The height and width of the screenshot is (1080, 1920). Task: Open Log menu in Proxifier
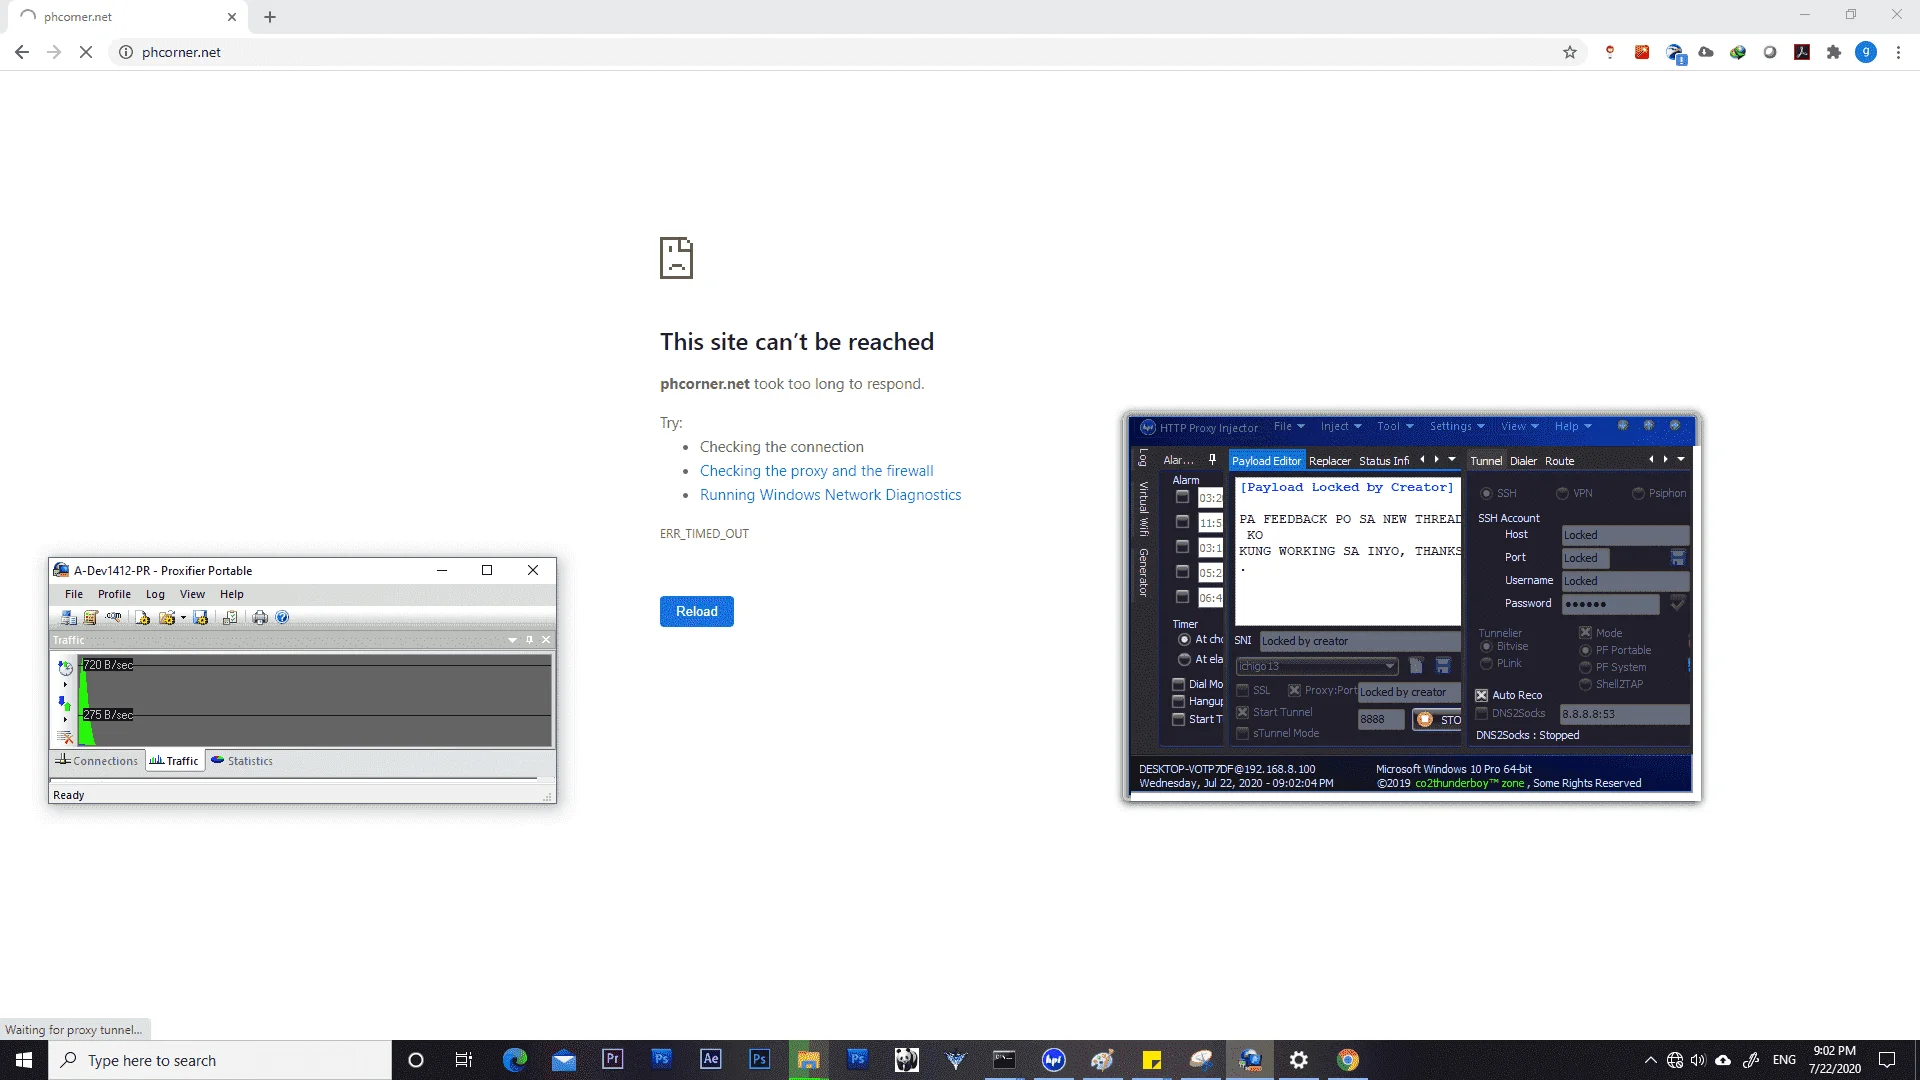click(x=155, y=594)
